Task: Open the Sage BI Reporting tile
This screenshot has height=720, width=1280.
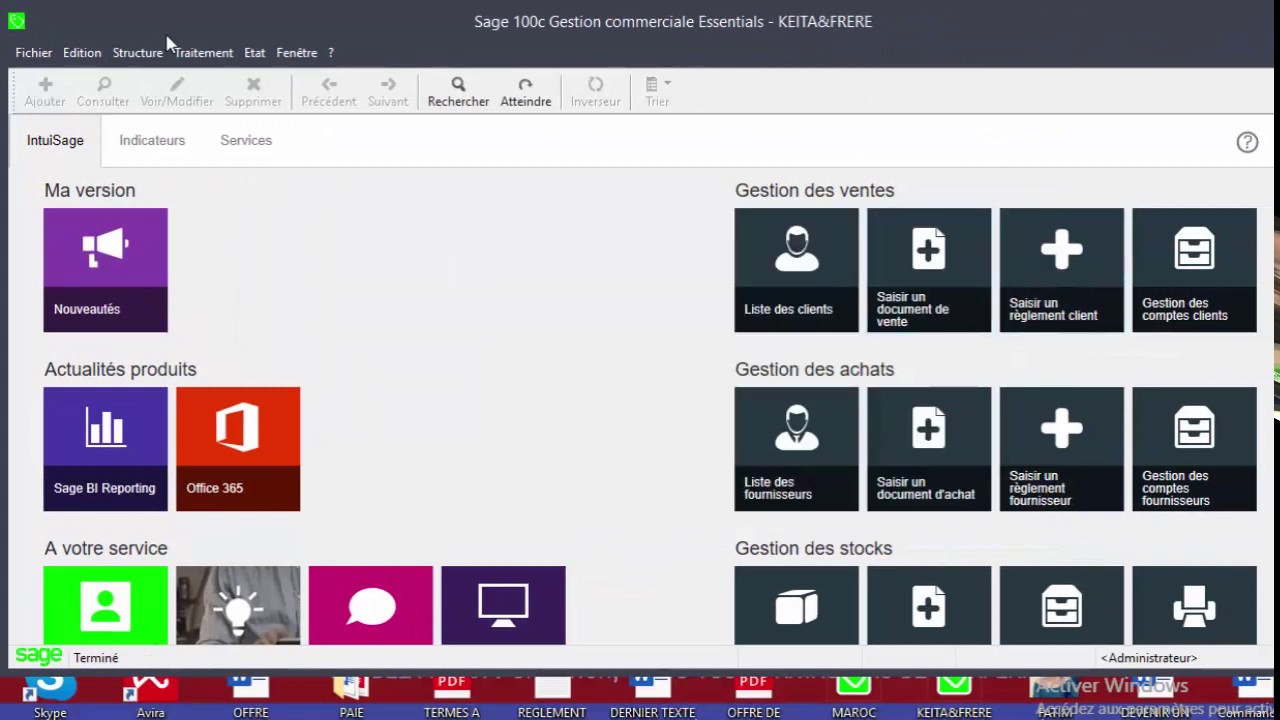Action: pos(105,449)
